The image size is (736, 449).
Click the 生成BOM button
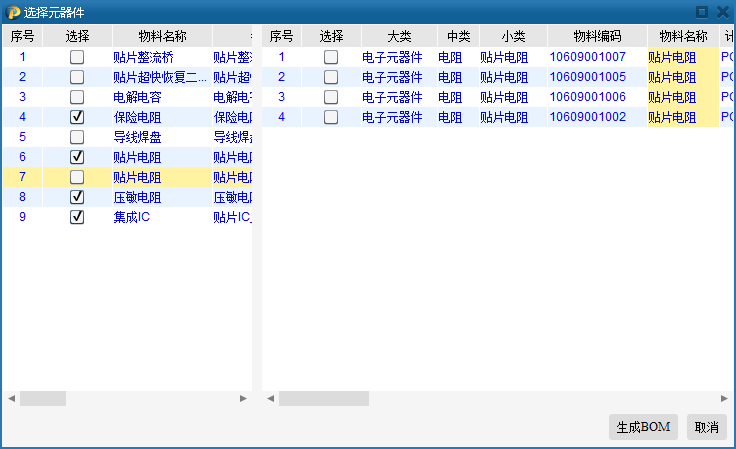643,427
